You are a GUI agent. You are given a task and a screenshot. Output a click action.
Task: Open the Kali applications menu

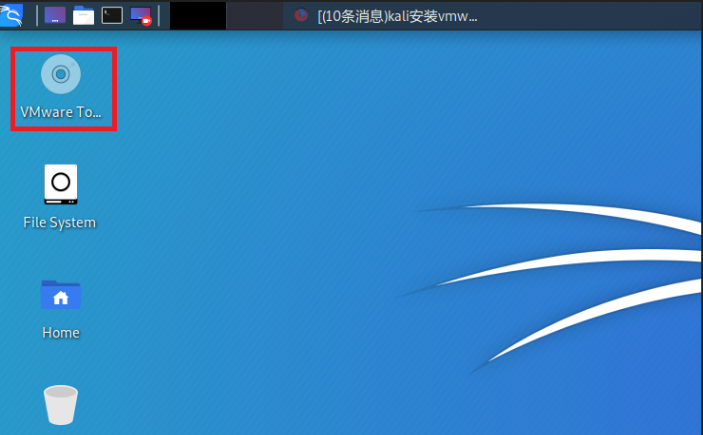[12, 14]
